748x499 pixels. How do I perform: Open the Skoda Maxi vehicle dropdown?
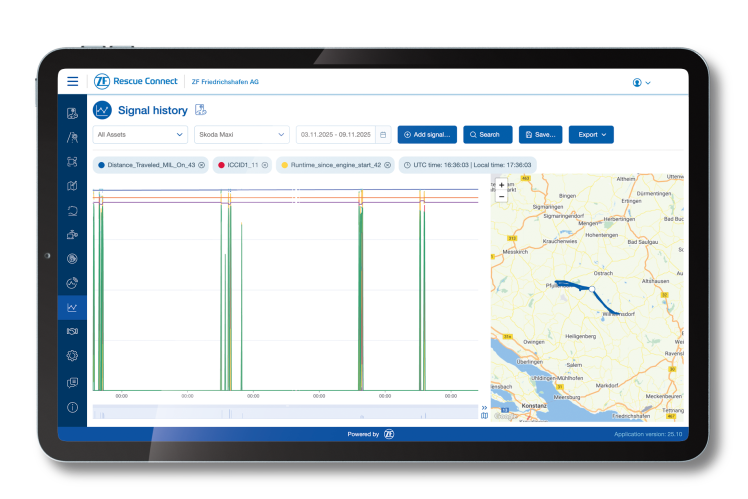[x=240, y=134]
